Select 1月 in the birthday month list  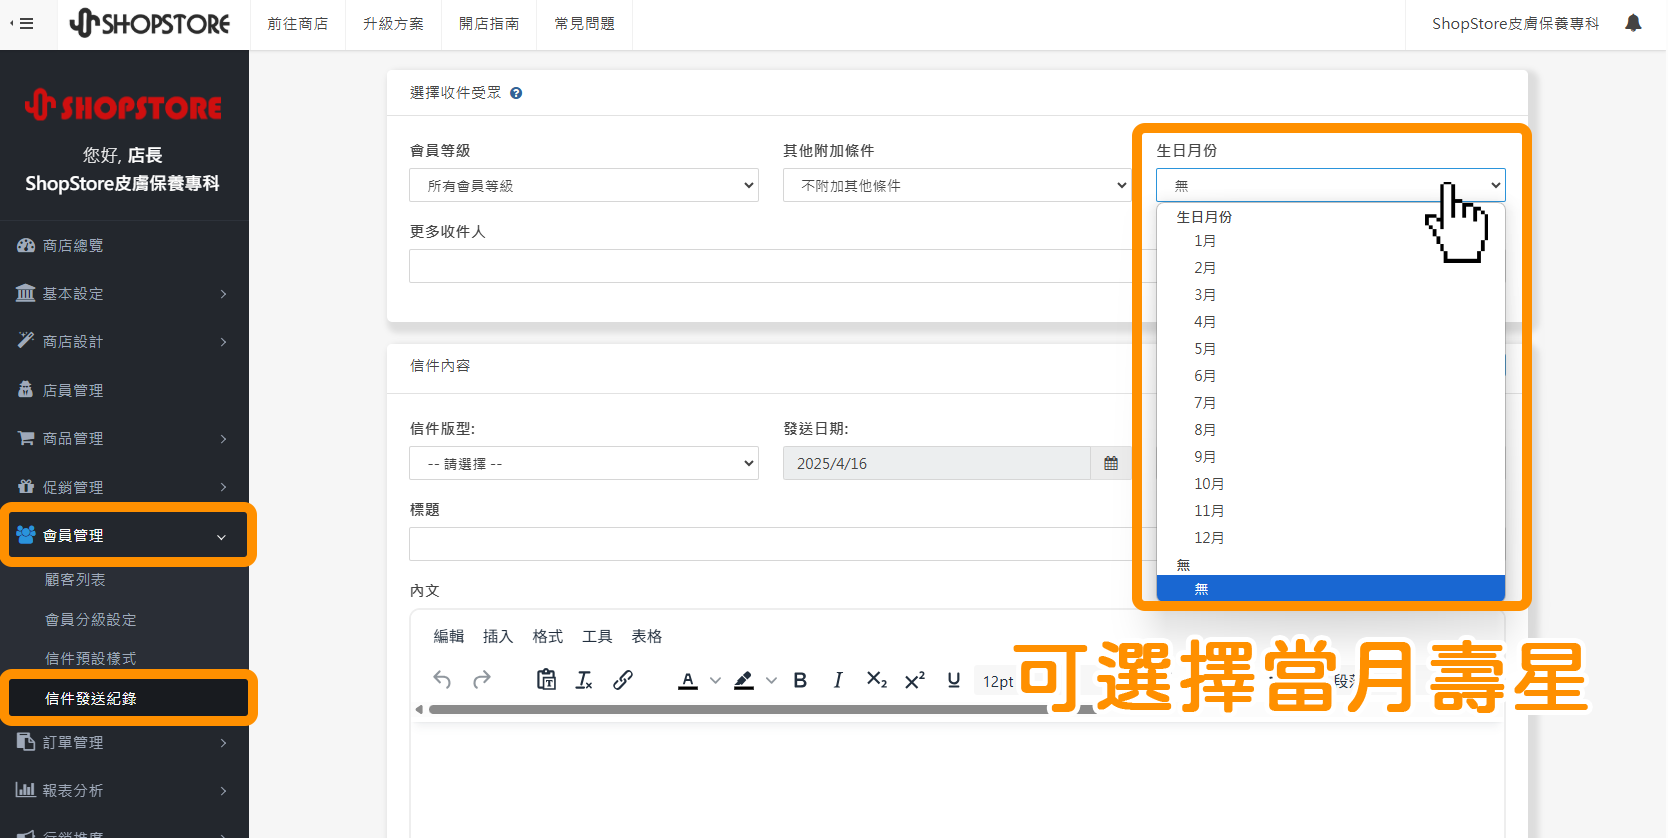(x=1331, y=241)
